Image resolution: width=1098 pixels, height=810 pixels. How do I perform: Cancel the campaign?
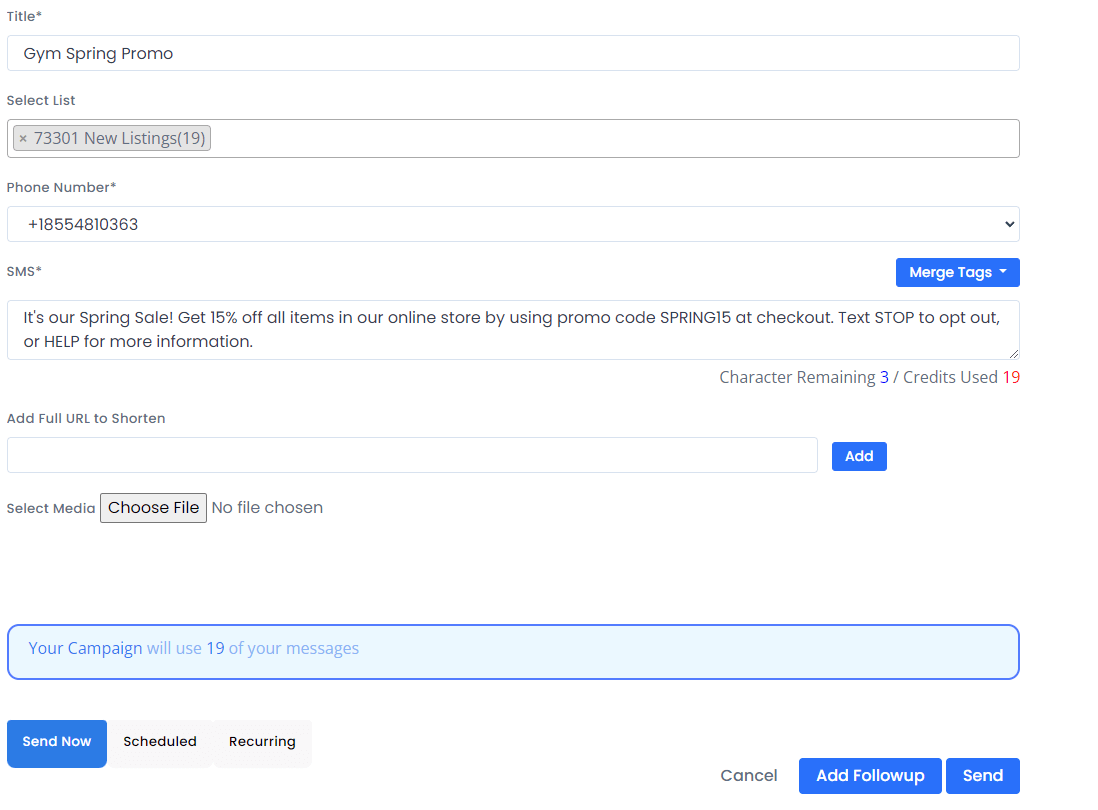click(x=749, y=776)
